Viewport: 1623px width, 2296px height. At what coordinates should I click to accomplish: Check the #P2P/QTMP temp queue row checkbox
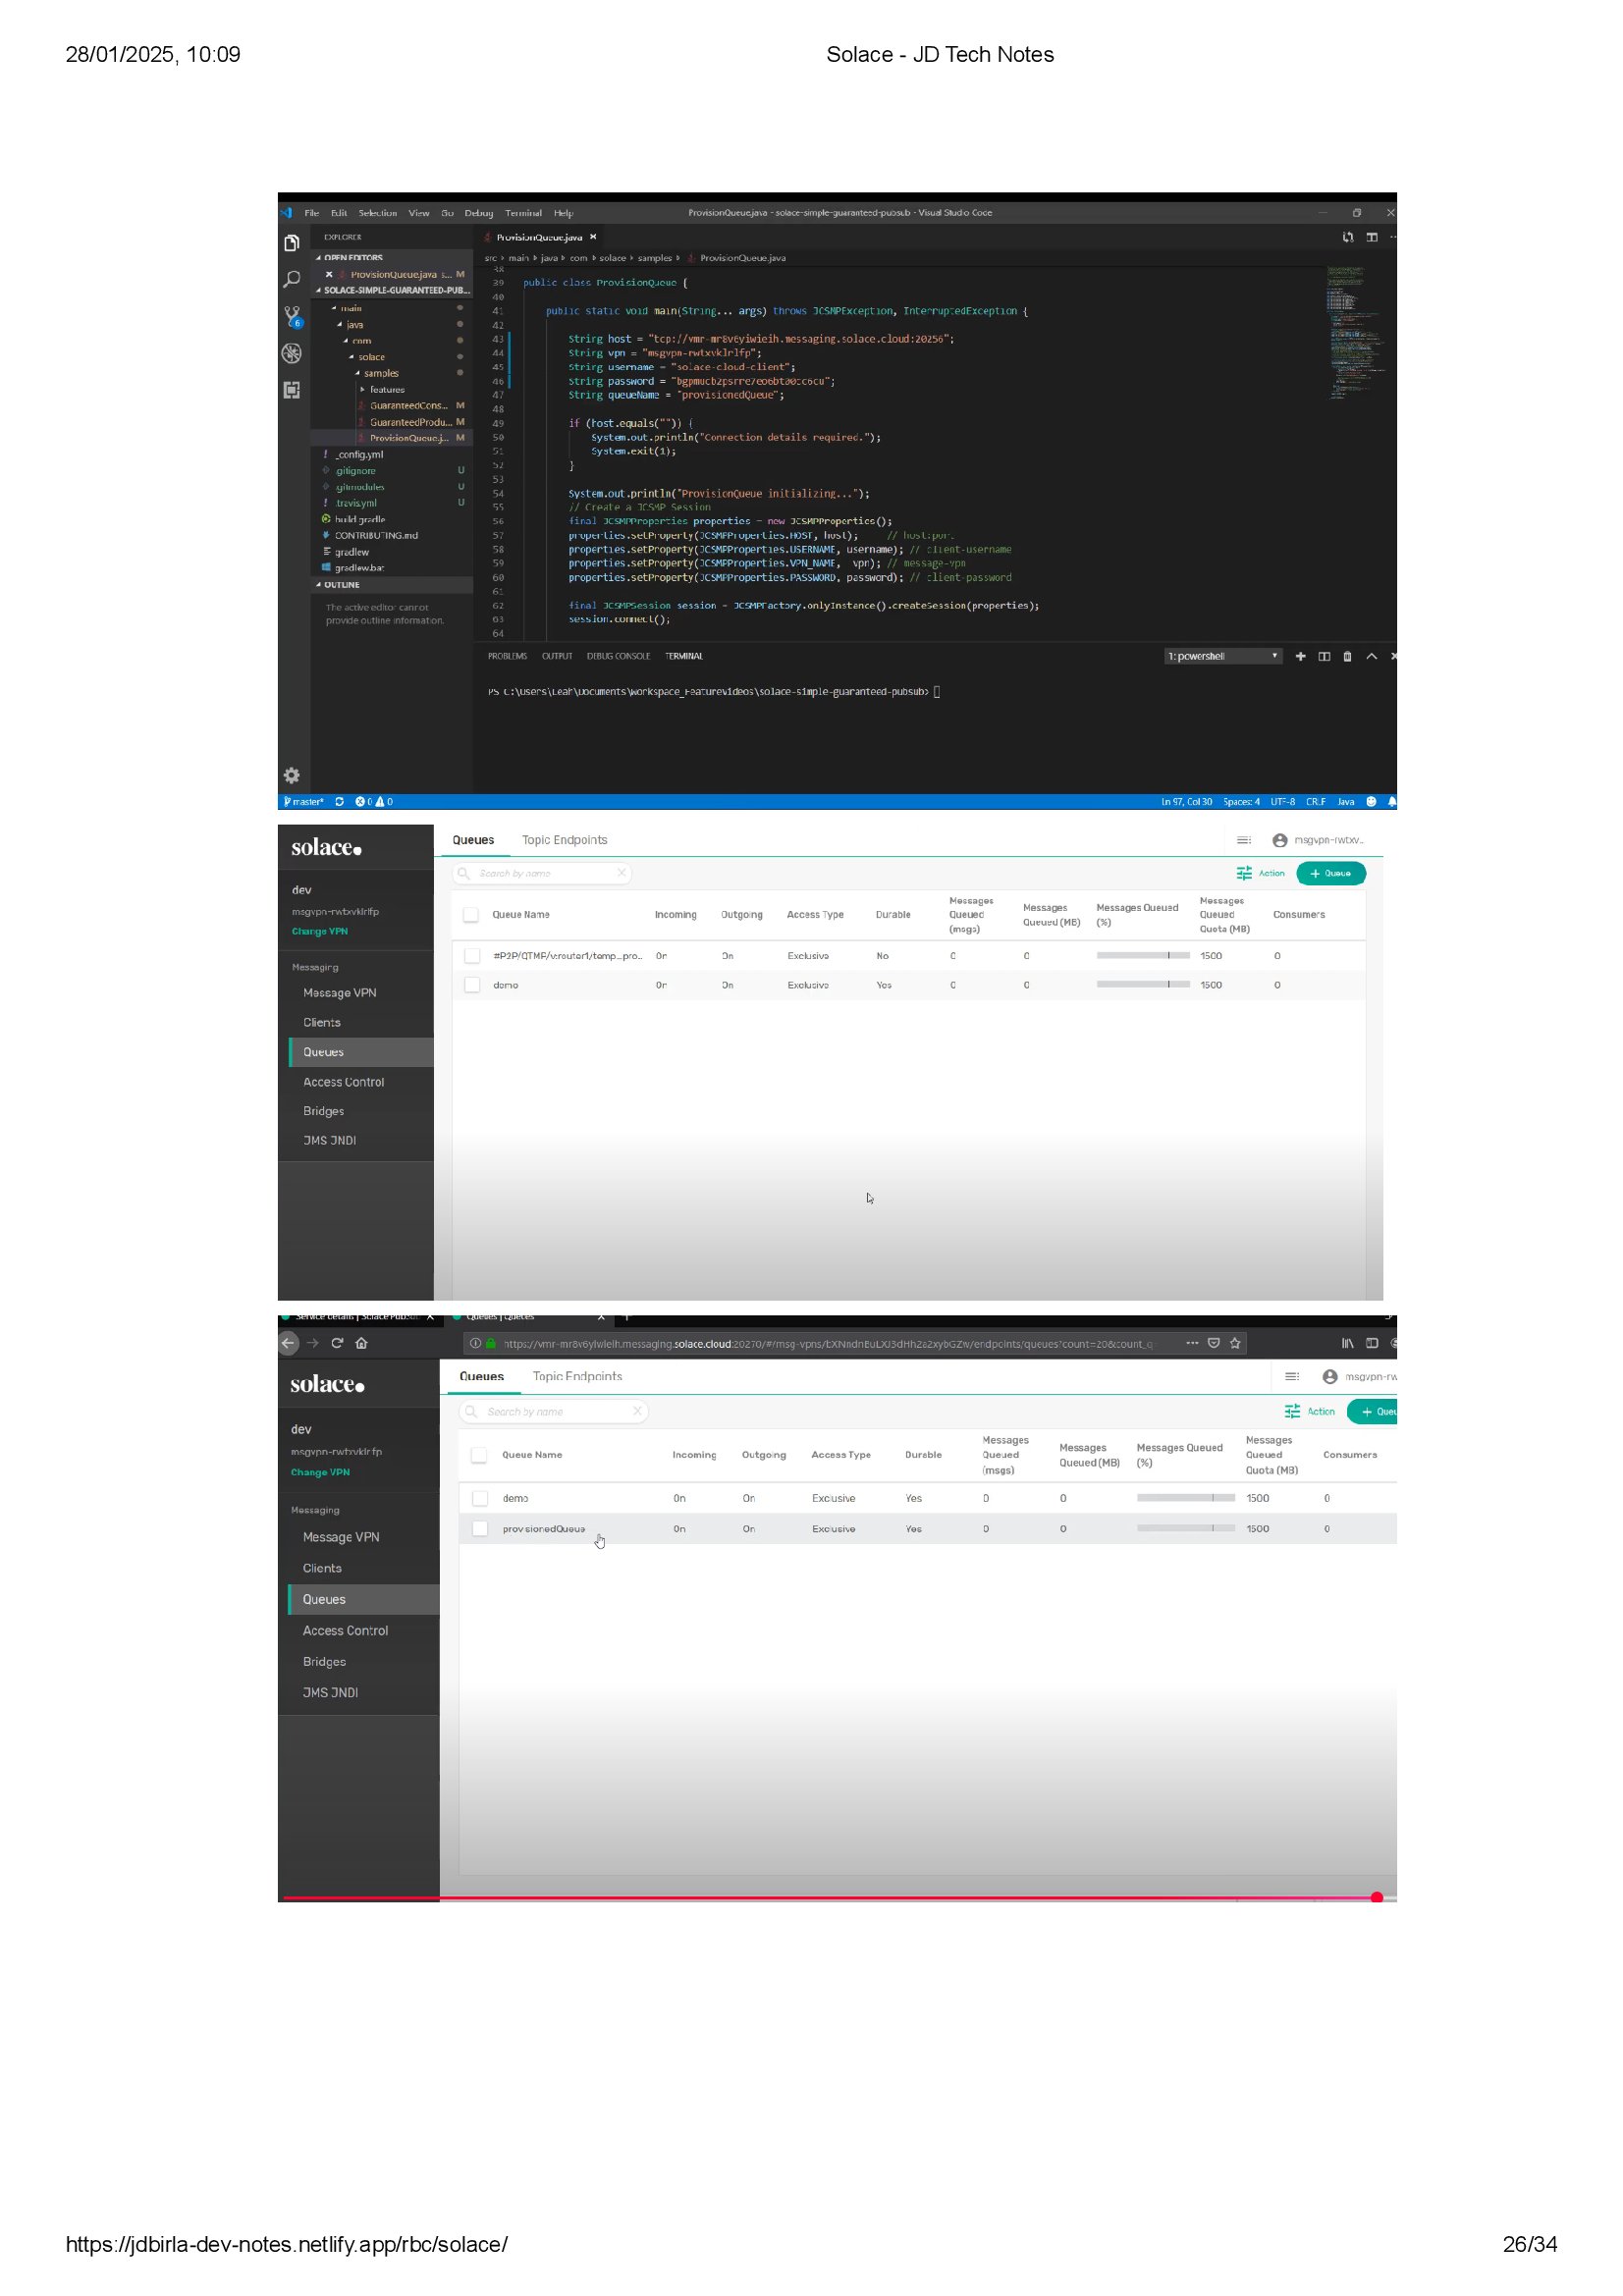pyautogui.click(x=472, y=956)
